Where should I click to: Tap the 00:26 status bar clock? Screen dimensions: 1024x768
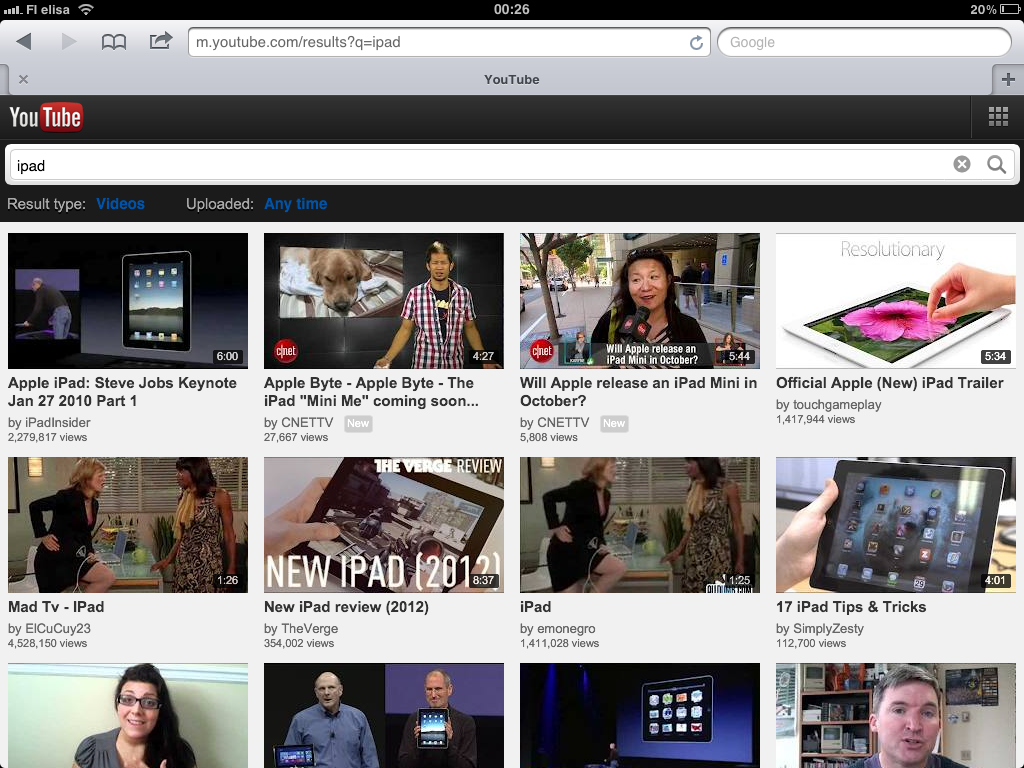point(511,9)
